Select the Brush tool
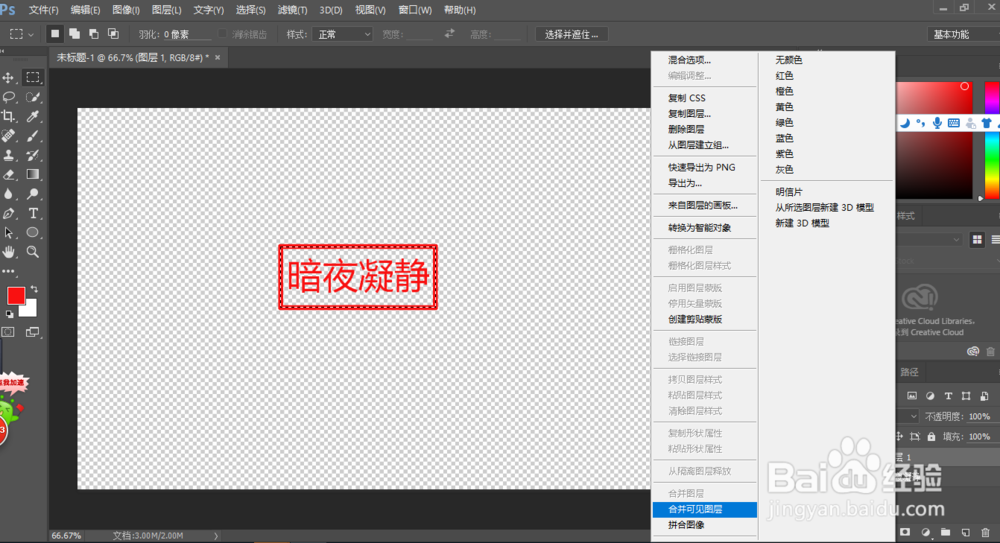Screen dimensions: 1000x543 33,135
